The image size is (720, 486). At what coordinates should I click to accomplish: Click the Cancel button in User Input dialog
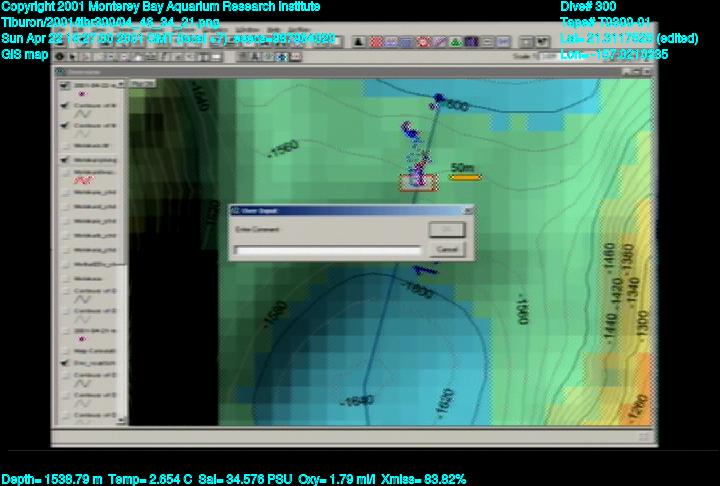(447, 249)
